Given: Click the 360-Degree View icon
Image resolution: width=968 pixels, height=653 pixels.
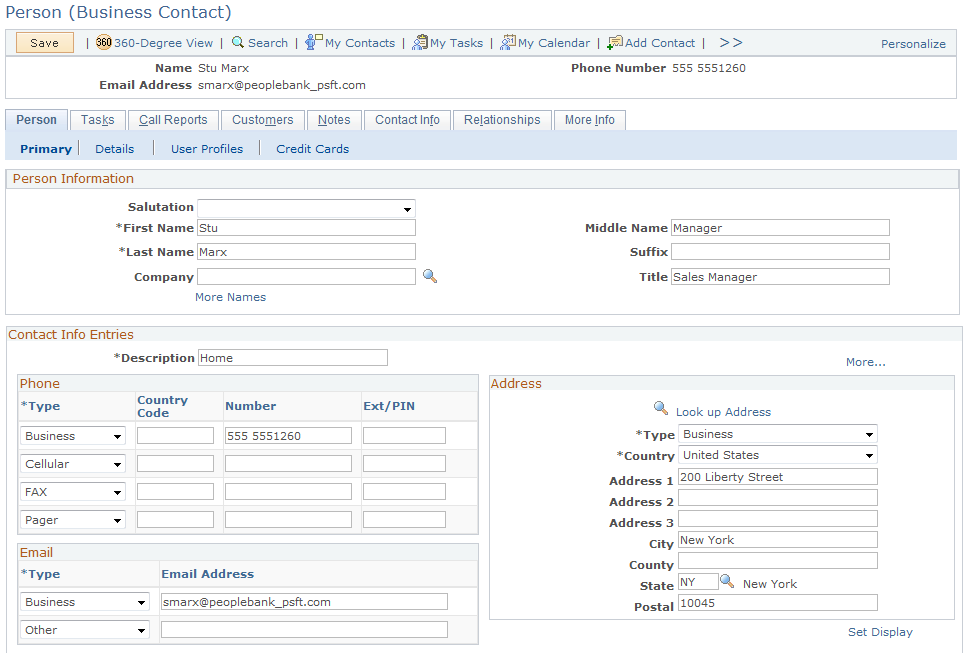Looking at the screenshot, I should tap(104, 42).
